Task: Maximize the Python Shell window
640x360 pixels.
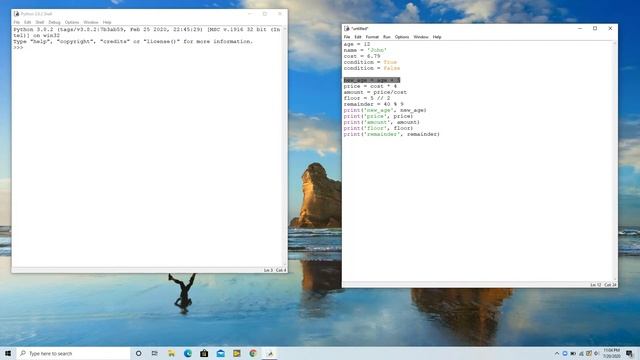Action: coord(265,13)
